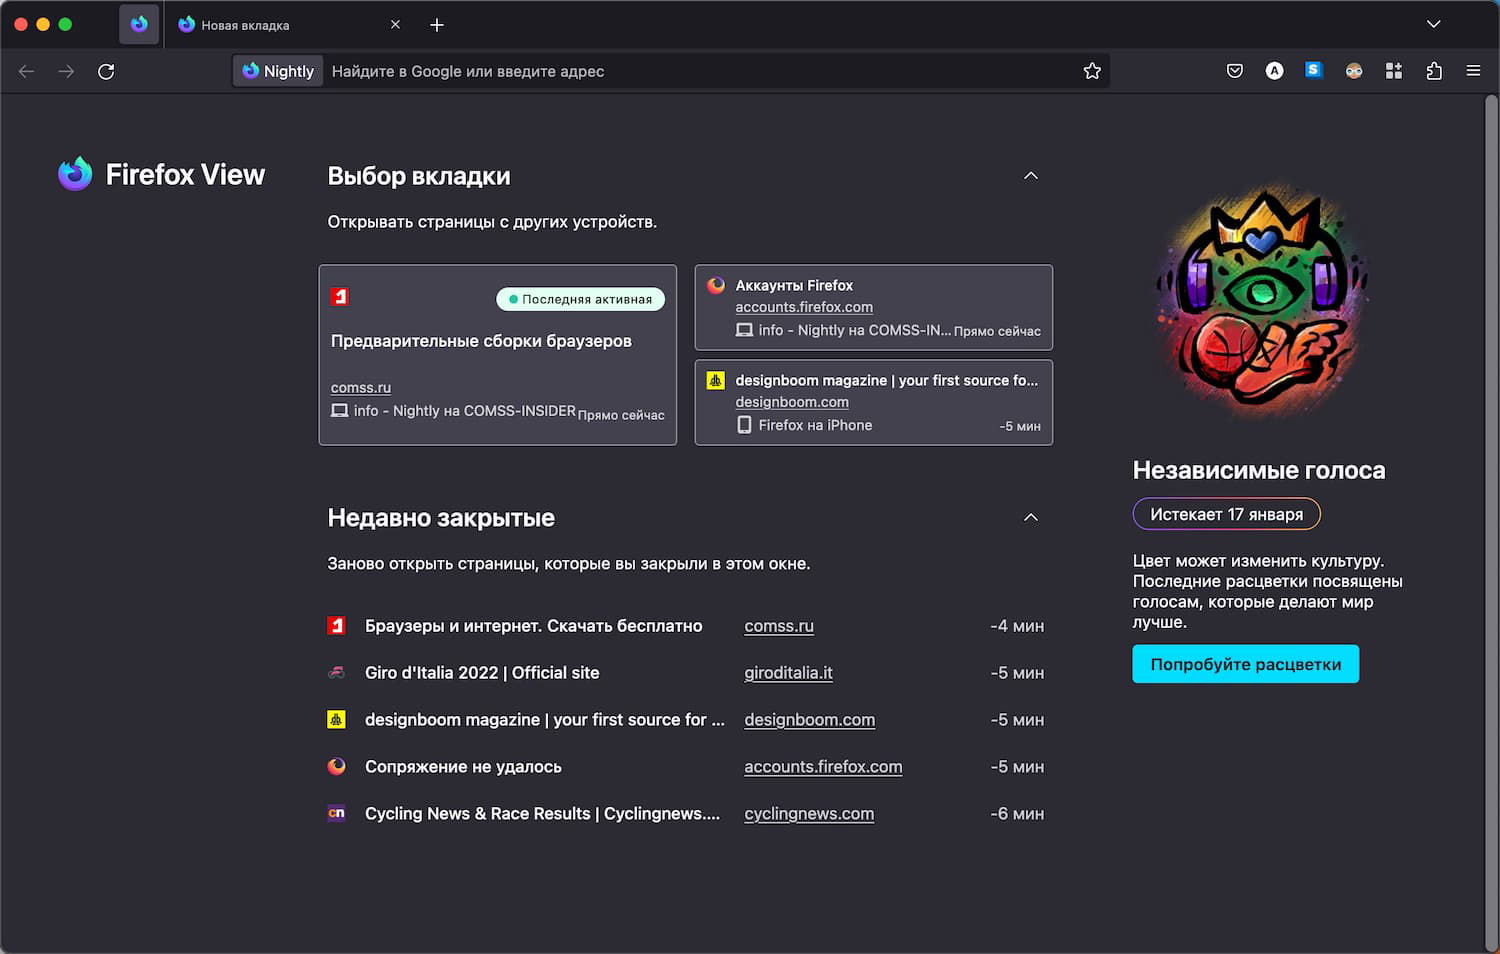Image resolution: width=1500 pixels, height=954 pixels.
Task: Open comss.ru link in recently closed
Action: tap(779, 626)
